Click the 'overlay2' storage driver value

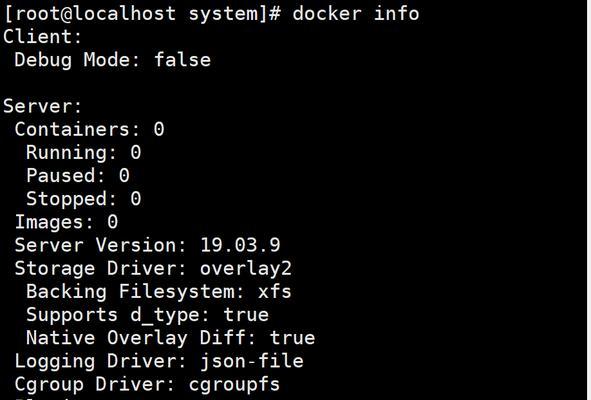coord(246,269)
